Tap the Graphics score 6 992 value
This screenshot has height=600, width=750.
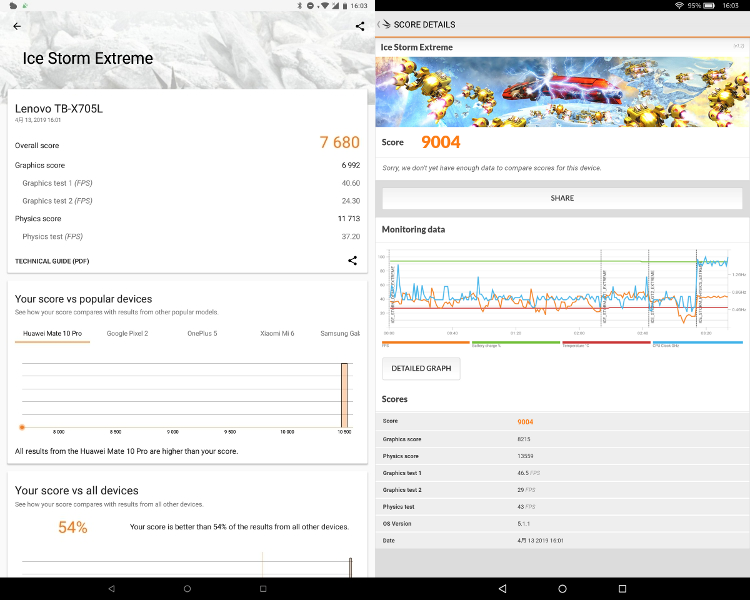click(351, 165)
